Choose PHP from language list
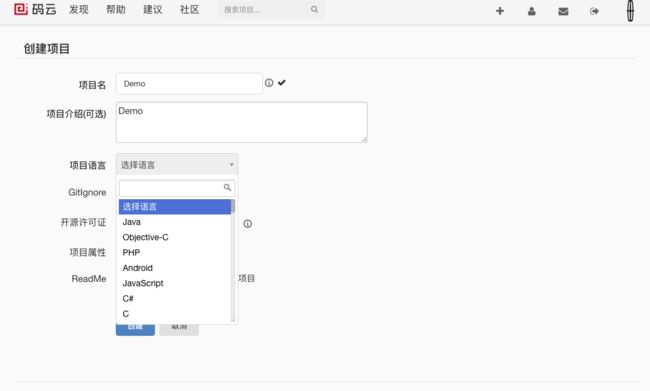Viewport: 650px width, 391px height. 175,253
